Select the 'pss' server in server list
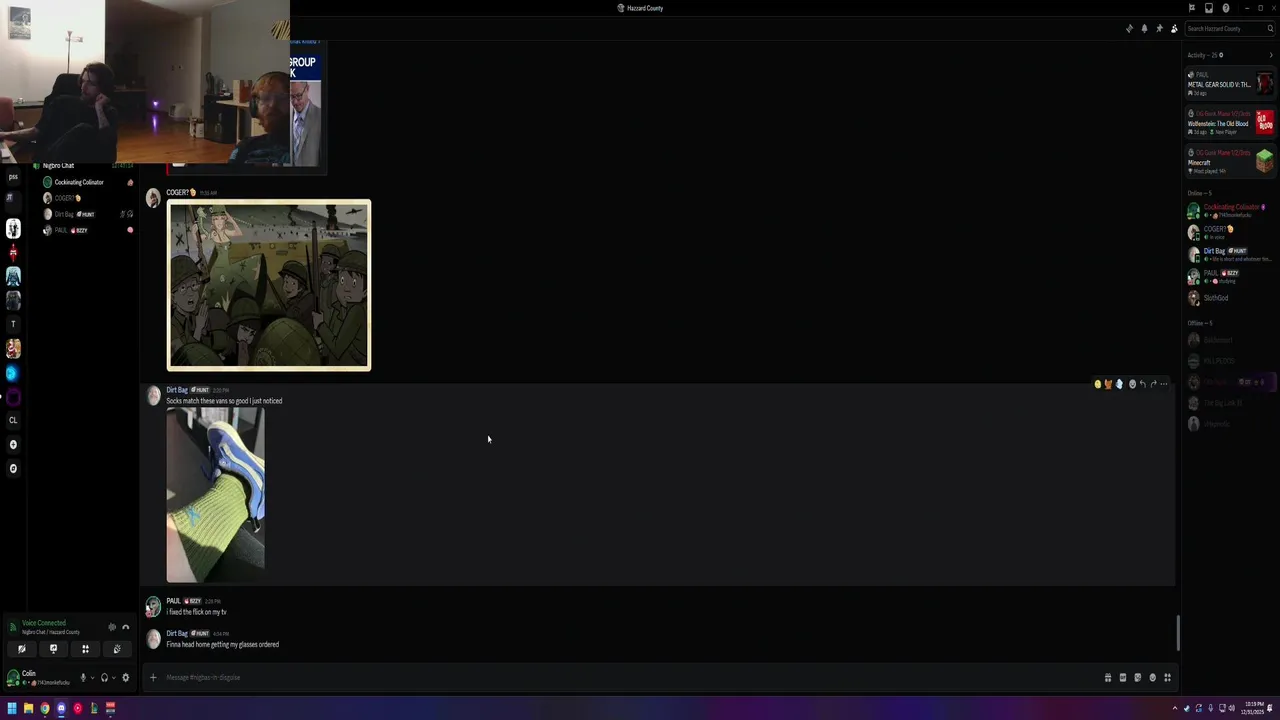This screenshot has height=720, width=1280. pos(13,177)
